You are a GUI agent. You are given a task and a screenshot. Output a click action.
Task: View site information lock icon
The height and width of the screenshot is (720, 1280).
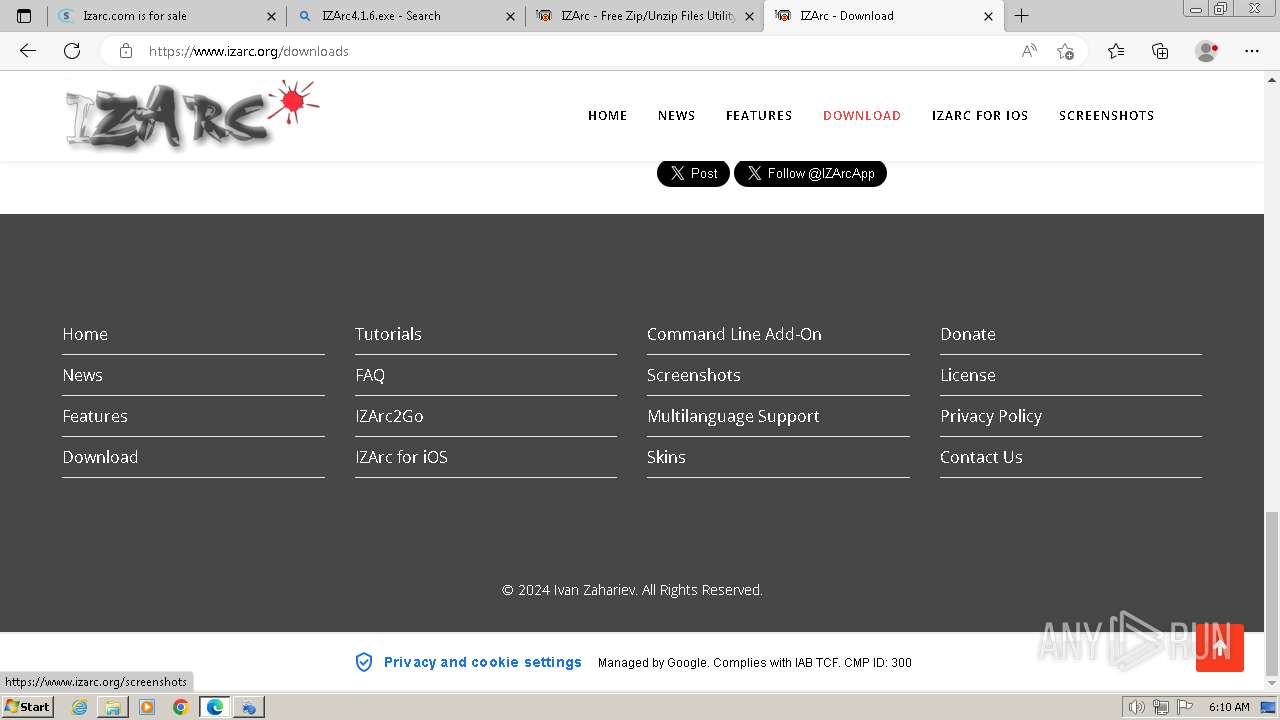point(126,51)
